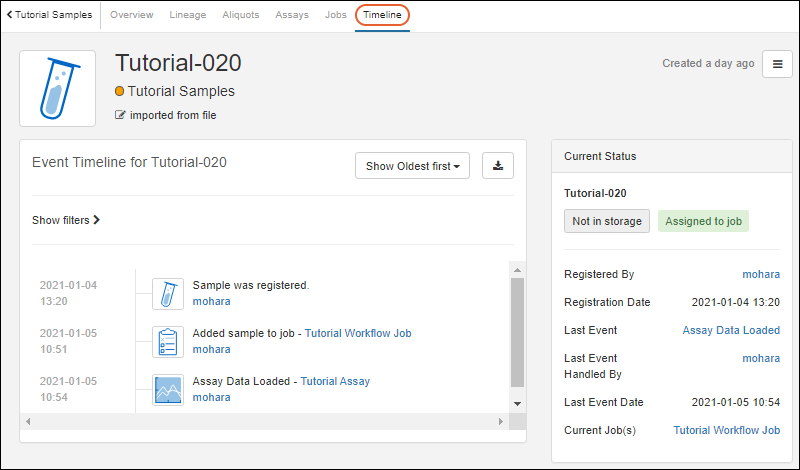Open the Aliquots tab
Viewport: 800px width, 470px height.
pyautogui.click(x=241, y=15)
